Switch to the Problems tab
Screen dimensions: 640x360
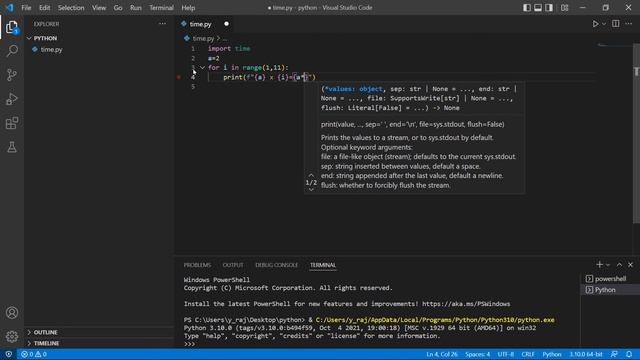click(x=197, y=265)
